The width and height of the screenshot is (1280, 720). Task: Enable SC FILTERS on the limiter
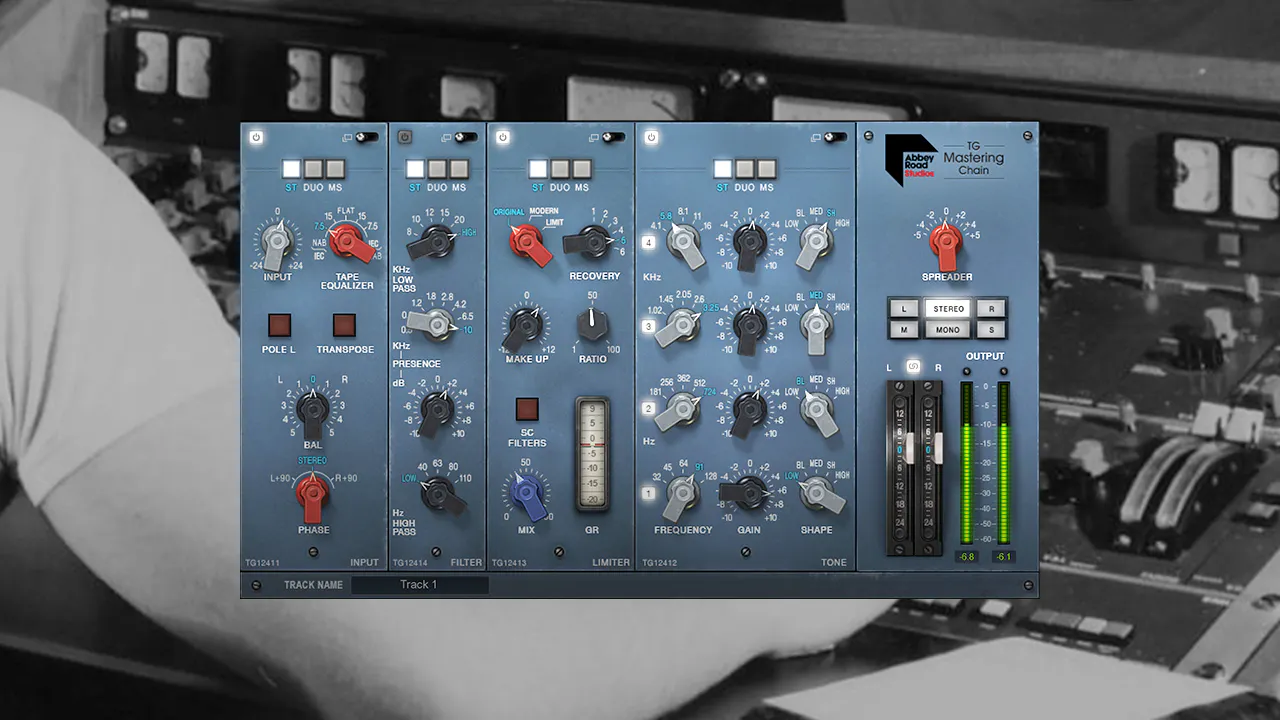point(527,409)
